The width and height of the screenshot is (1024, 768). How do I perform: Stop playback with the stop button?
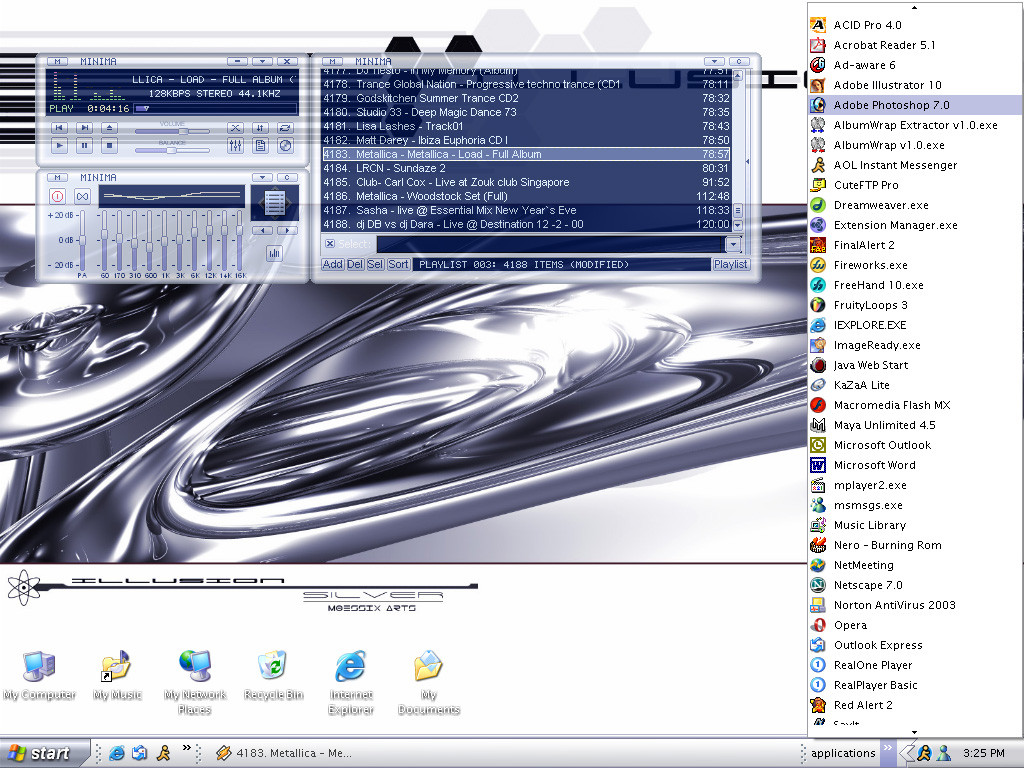coord(110,146)
